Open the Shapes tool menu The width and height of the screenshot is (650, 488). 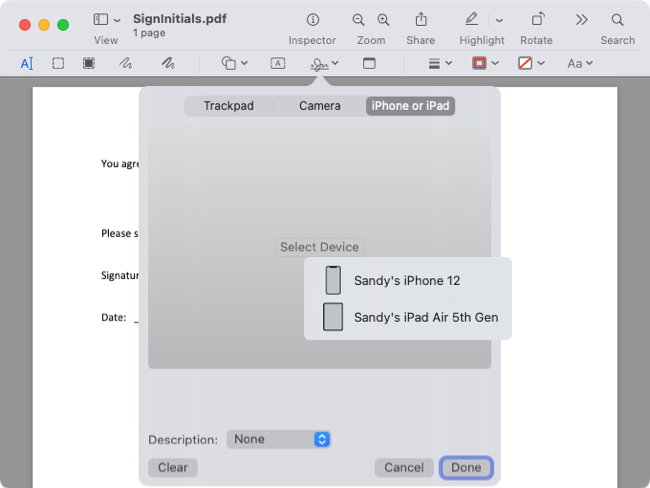coord(234,63)
